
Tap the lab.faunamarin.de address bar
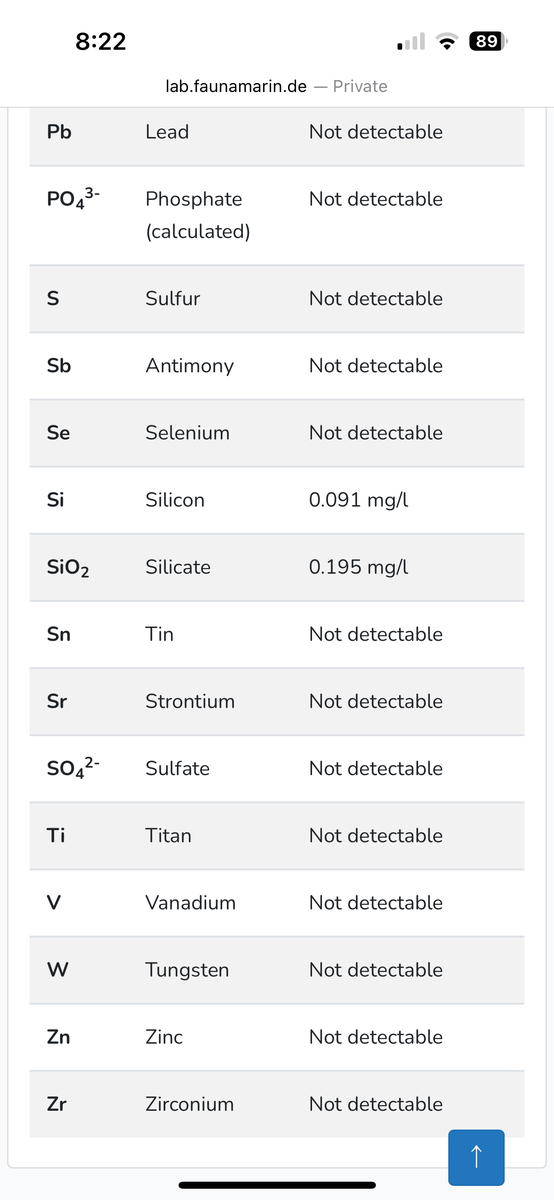point(276,86)
